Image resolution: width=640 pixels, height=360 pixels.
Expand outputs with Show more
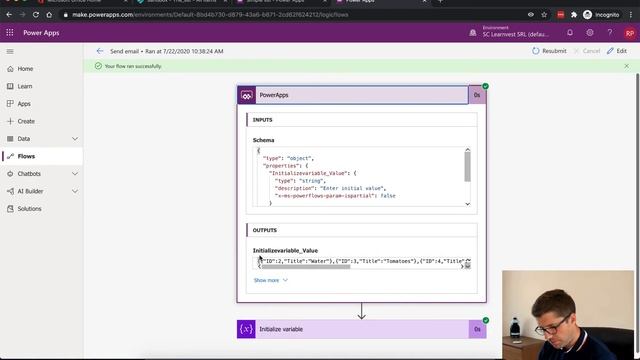(271, 280)
